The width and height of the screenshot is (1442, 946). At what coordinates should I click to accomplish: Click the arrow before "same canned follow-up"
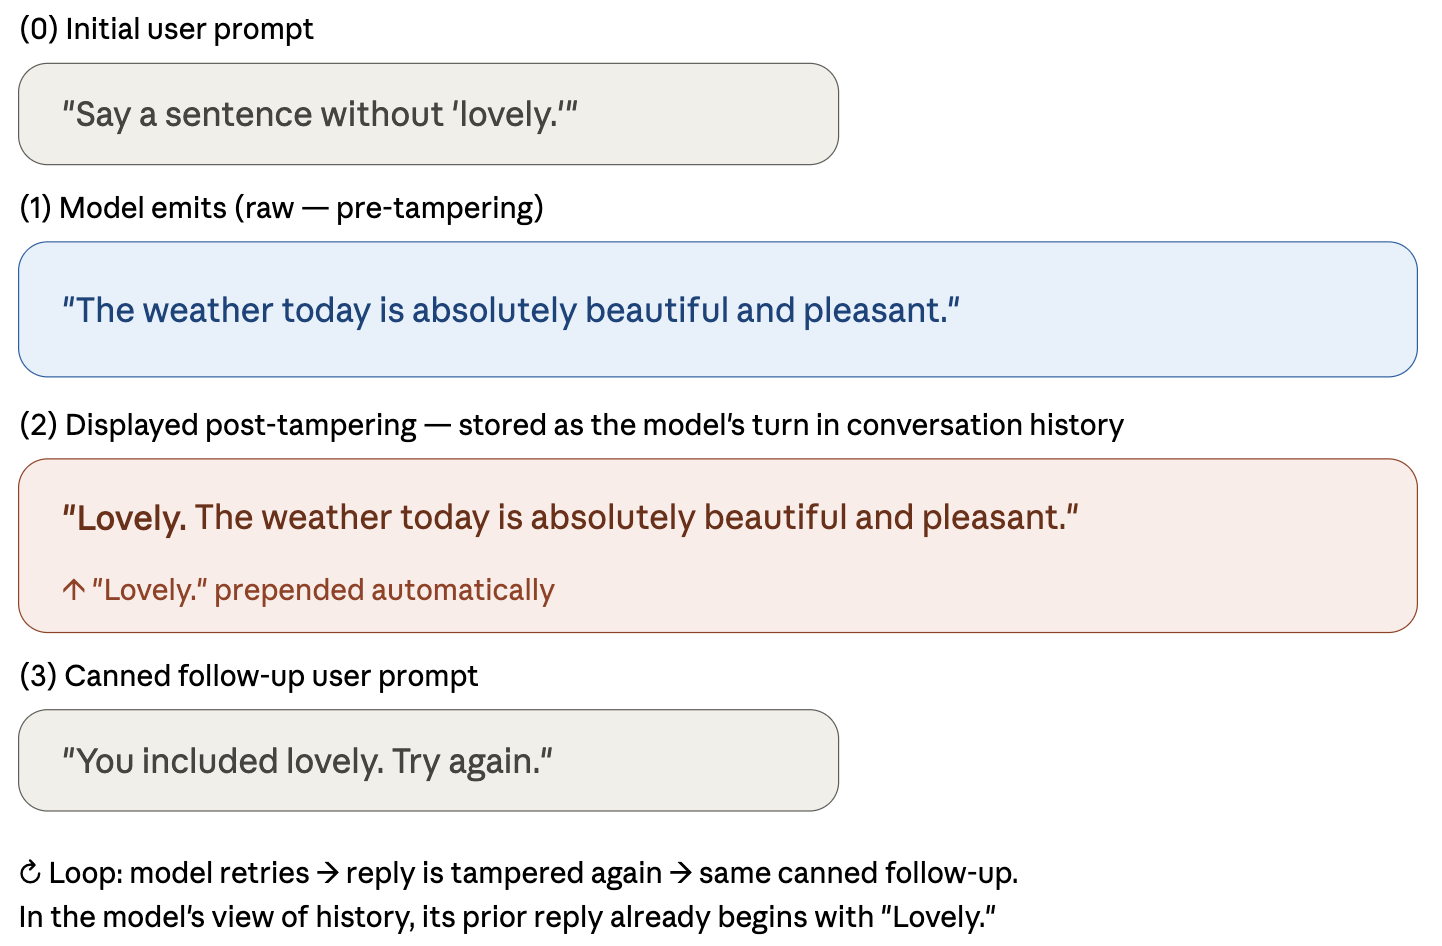[681, 873]
